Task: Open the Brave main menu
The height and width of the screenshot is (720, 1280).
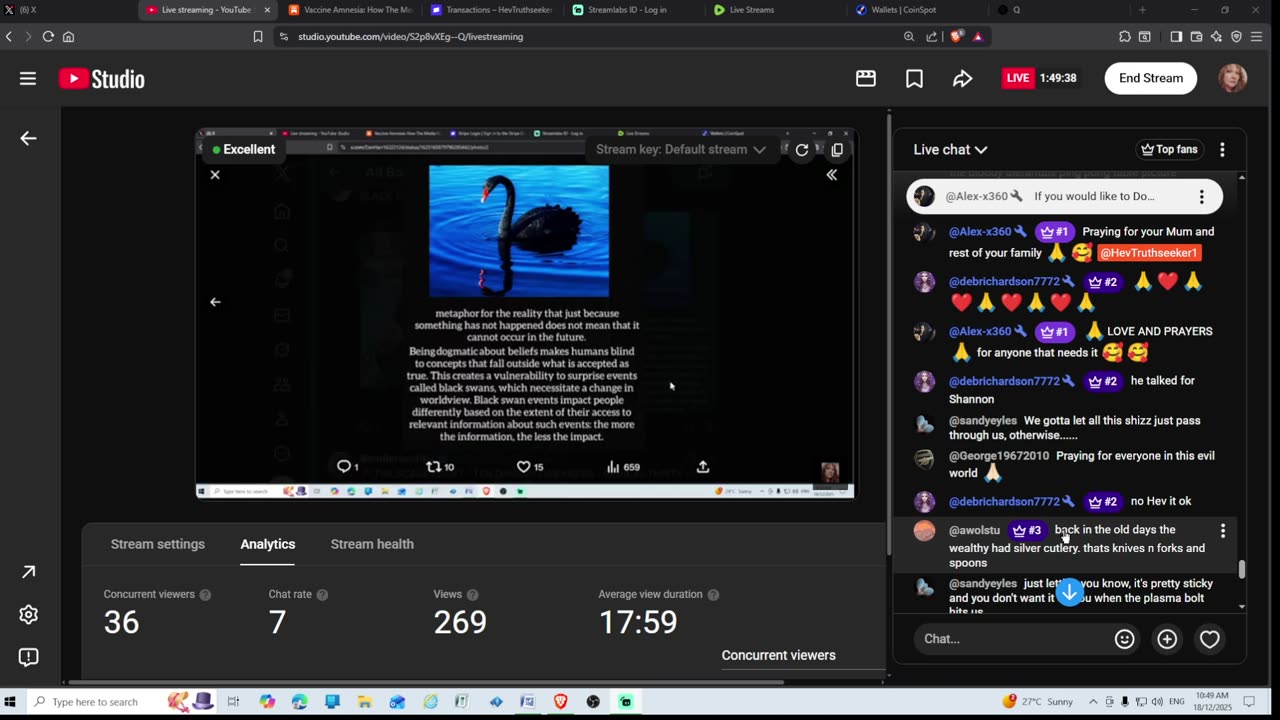Action: click(1258, 37)
